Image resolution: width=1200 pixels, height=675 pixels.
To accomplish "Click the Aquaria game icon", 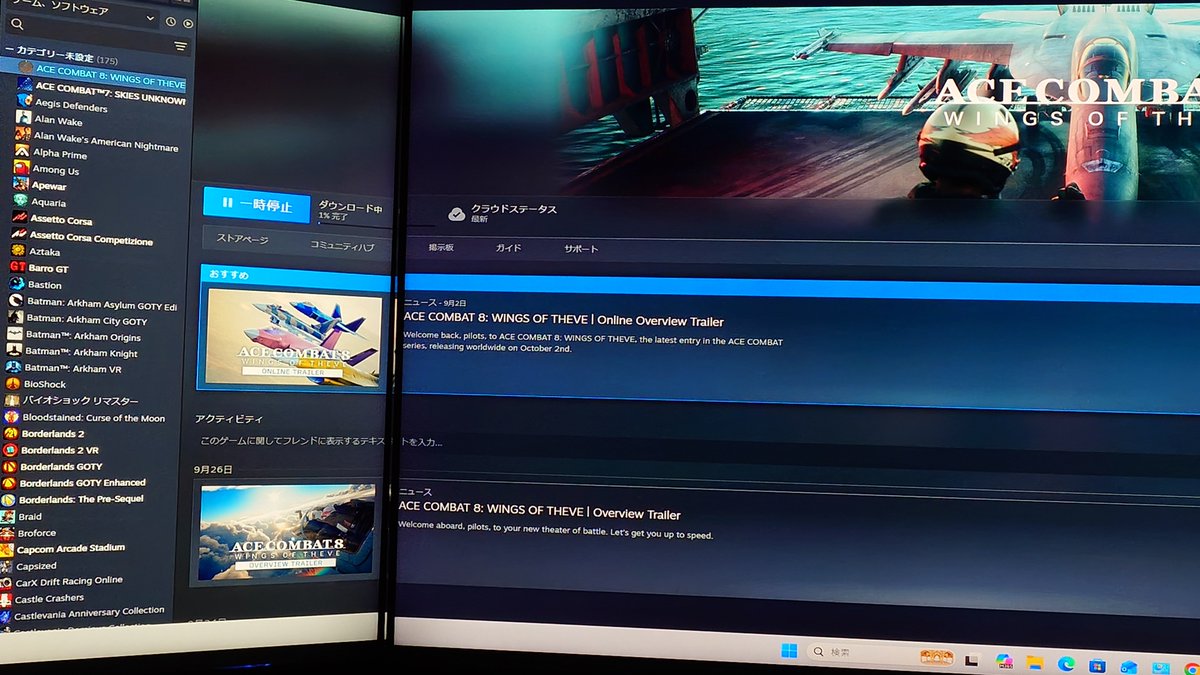I will 20,200.
